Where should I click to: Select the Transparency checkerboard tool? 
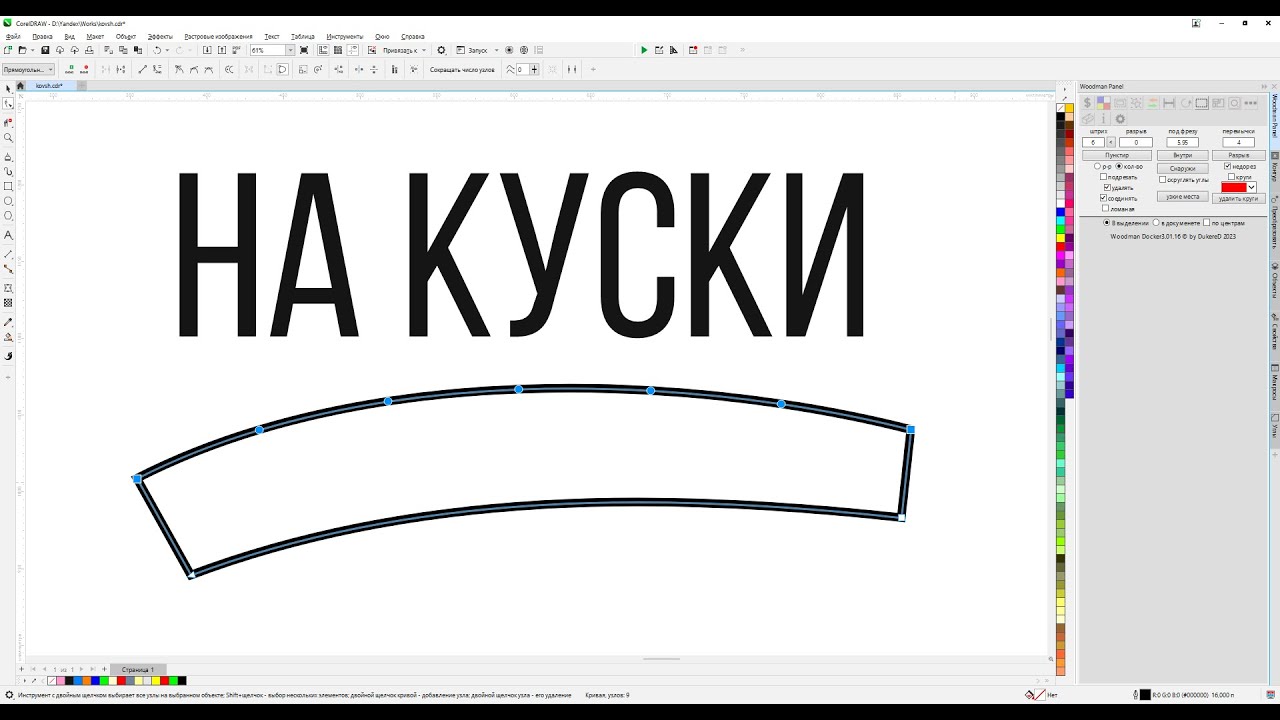[9, 303]
